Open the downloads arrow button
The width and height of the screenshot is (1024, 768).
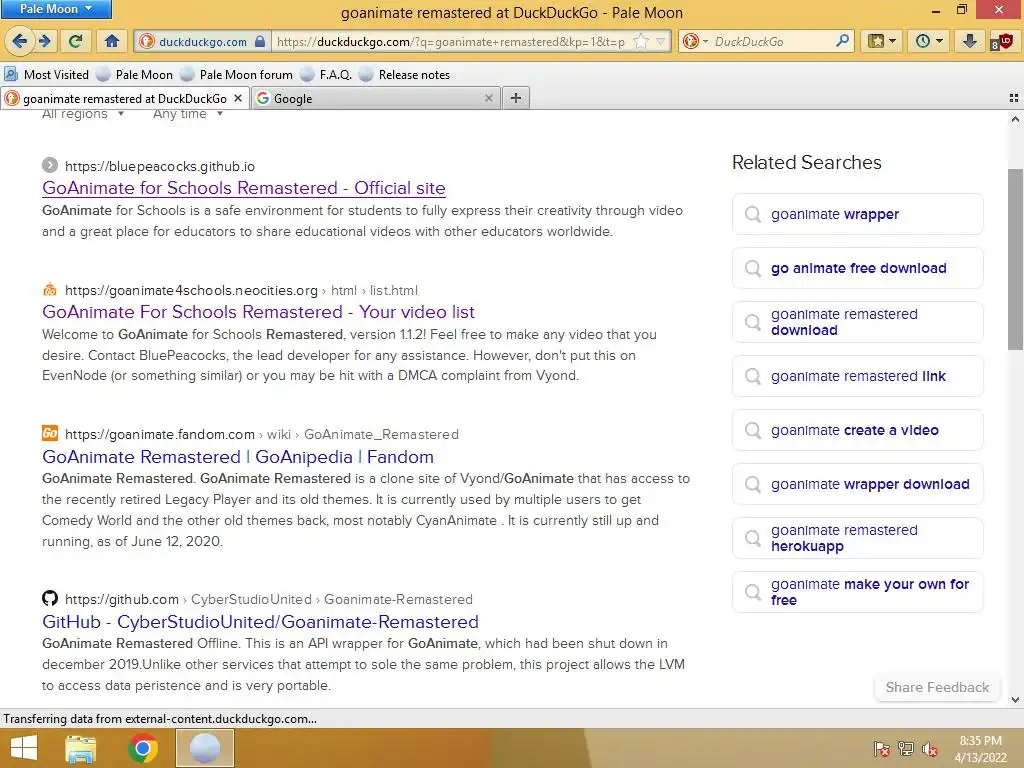[x=970, y=41]
